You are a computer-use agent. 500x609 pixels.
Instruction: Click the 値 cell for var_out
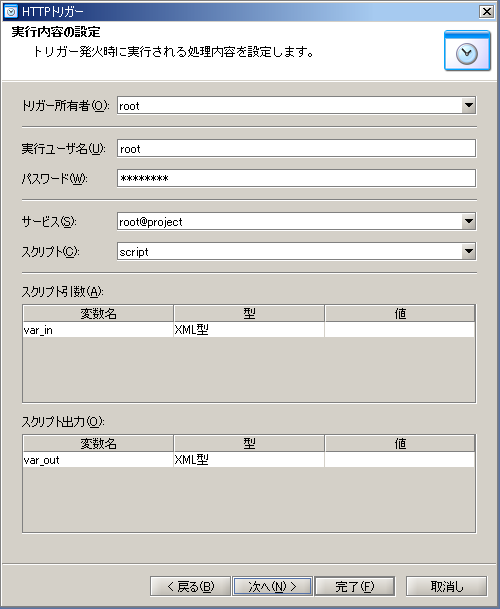coord(399,460)
